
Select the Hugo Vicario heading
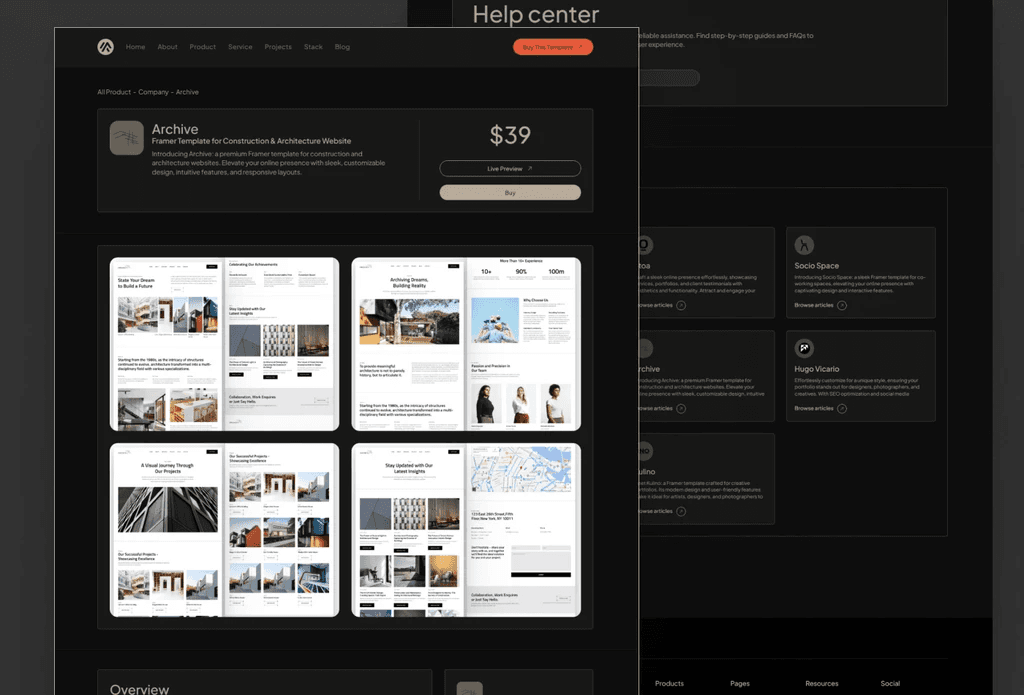pyautogui.click(x=816, y=369)
